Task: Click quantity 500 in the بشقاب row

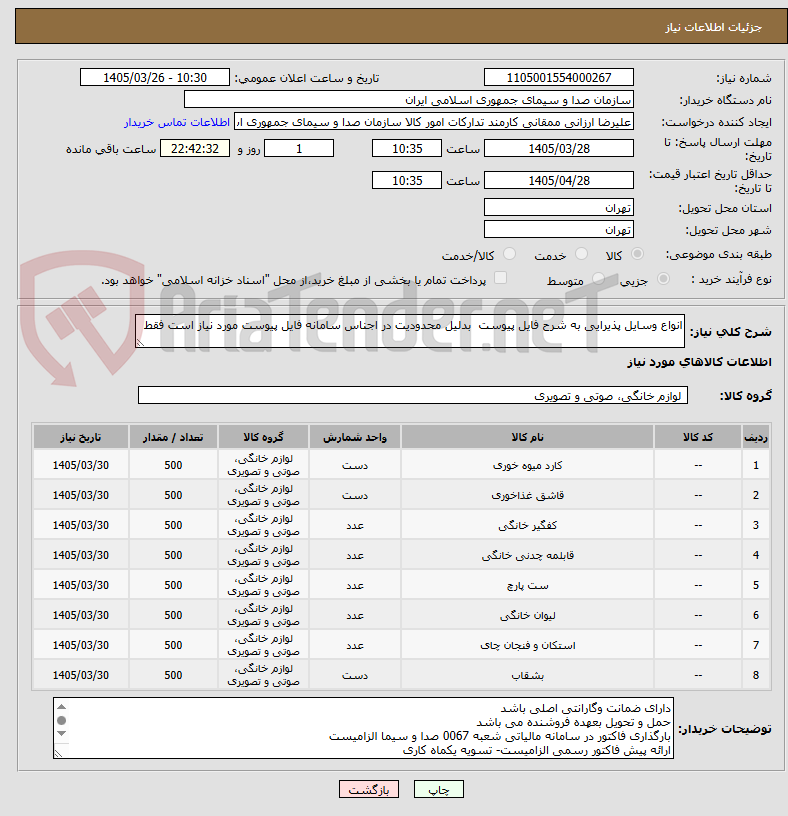Action: coord(173,675)
